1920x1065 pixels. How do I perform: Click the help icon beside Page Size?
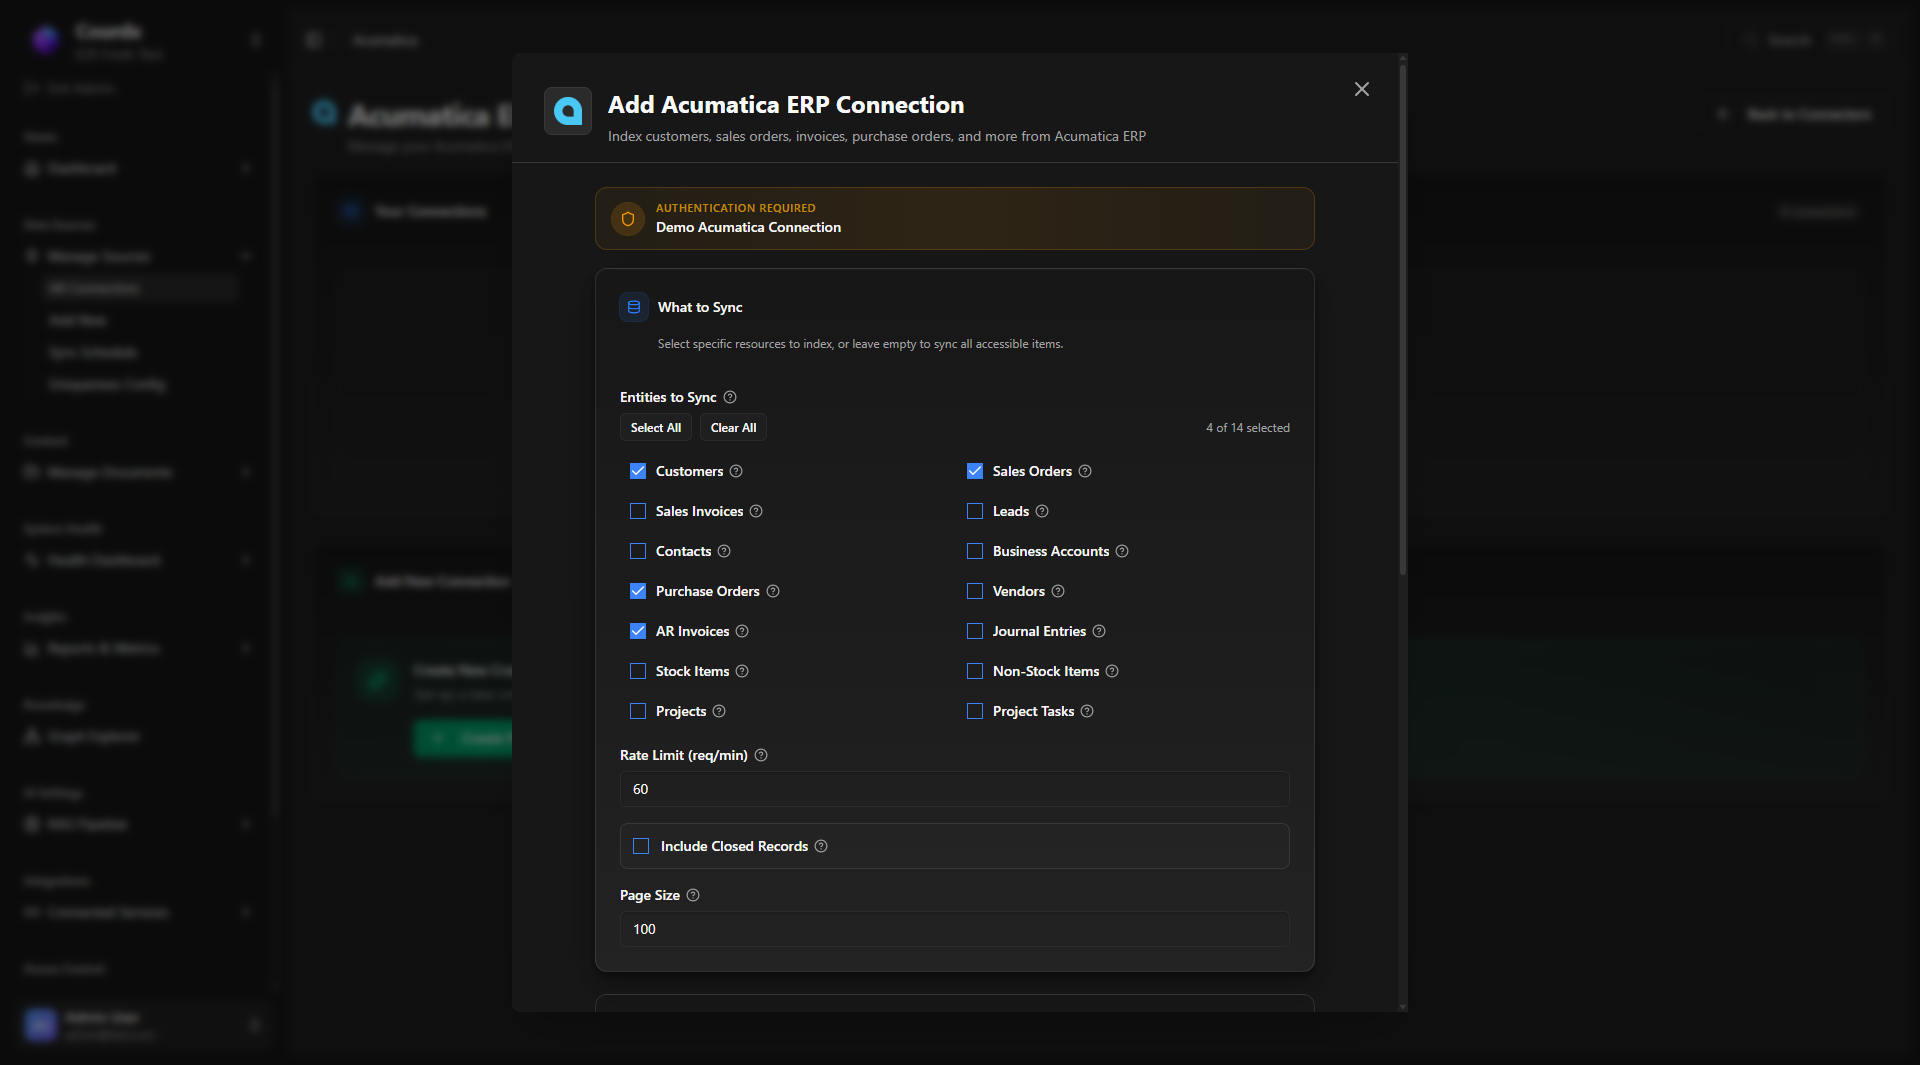pyautogui.click(x=693, y=895)
